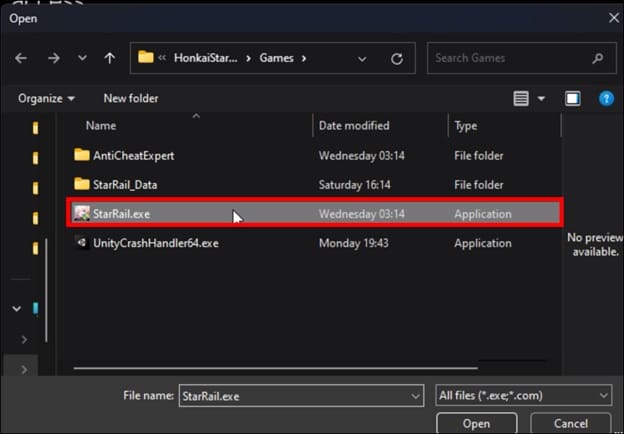
Task: Go up one folder level
Action: 109,58
